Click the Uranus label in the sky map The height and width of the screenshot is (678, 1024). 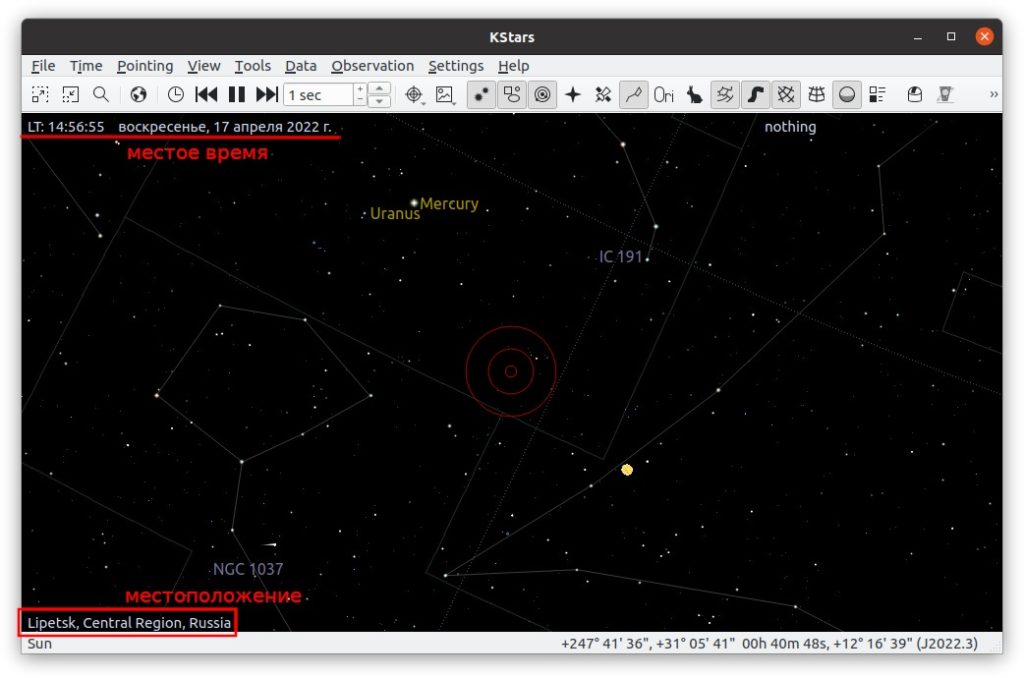tap(395, 214)
